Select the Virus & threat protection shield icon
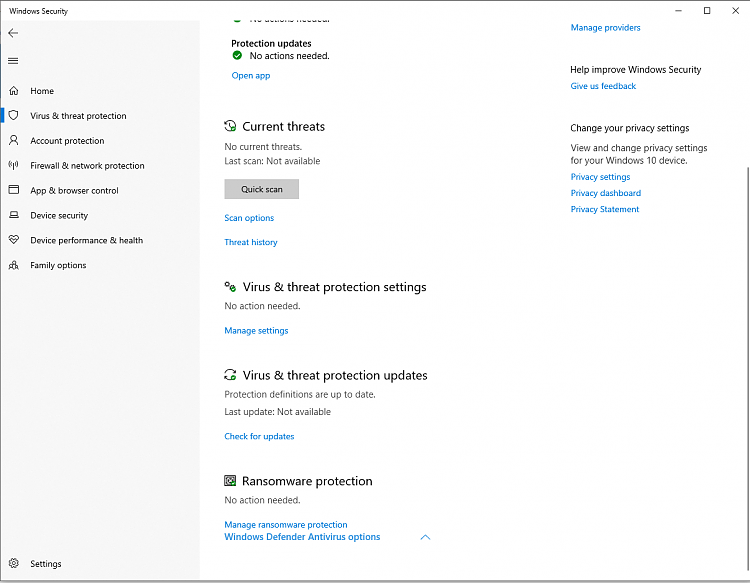The width and height of the screenshot is (750, 583). click(14, 116)
